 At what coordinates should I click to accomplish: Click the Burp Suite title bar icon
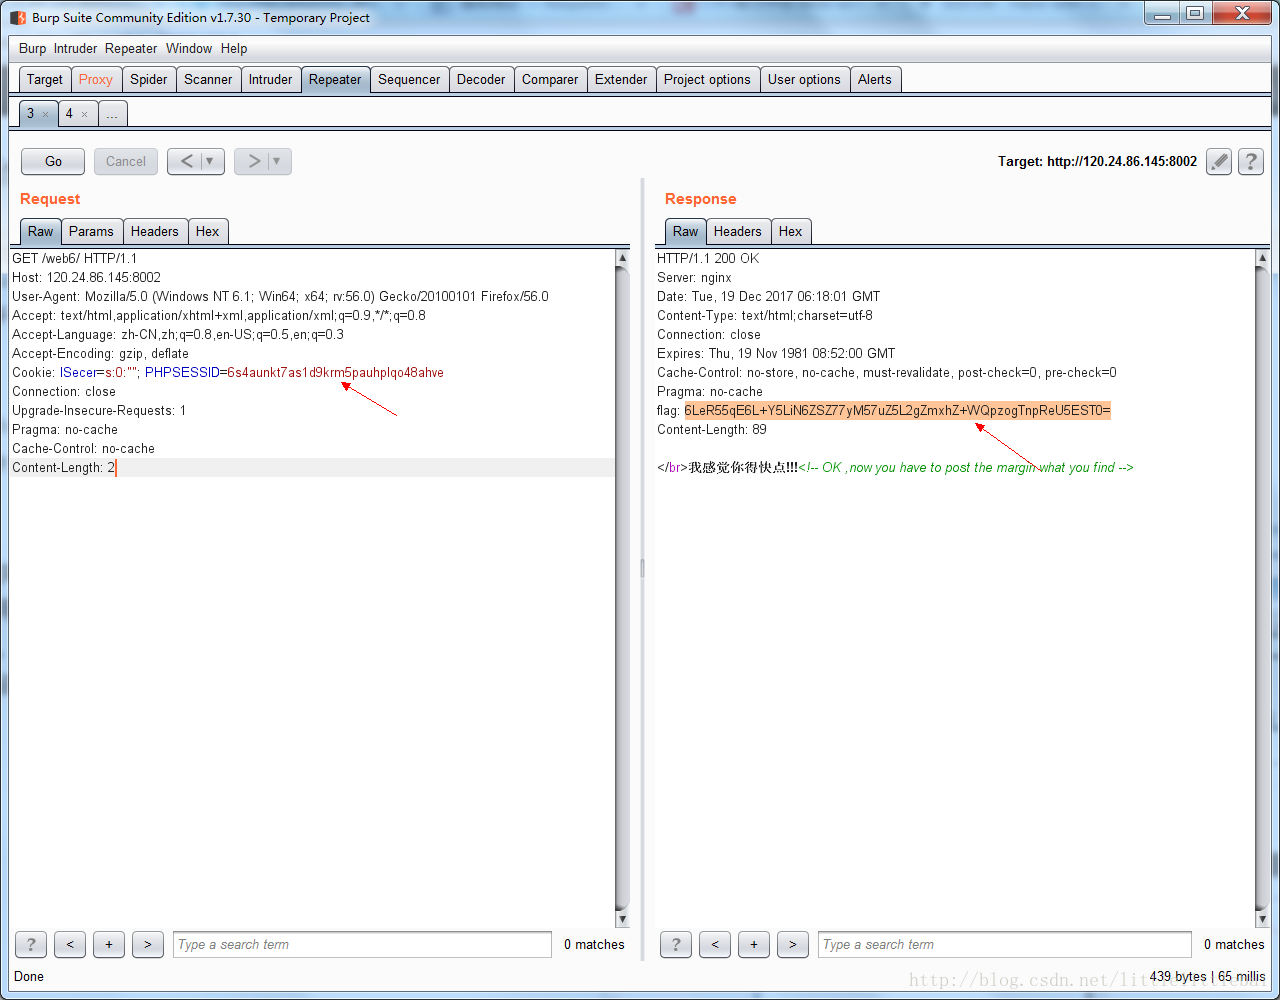click(18, 17)
